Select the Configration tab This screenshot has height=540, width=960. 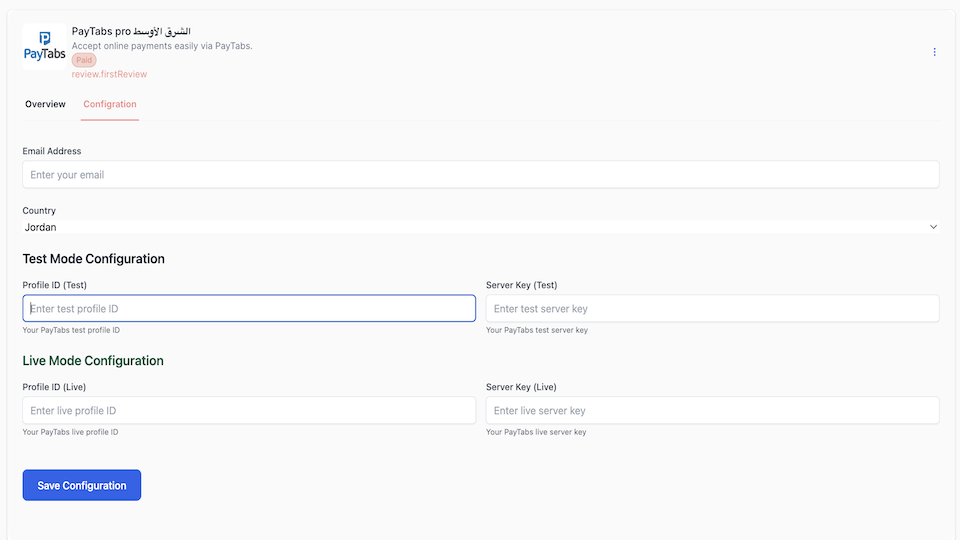tap(110, 104)
